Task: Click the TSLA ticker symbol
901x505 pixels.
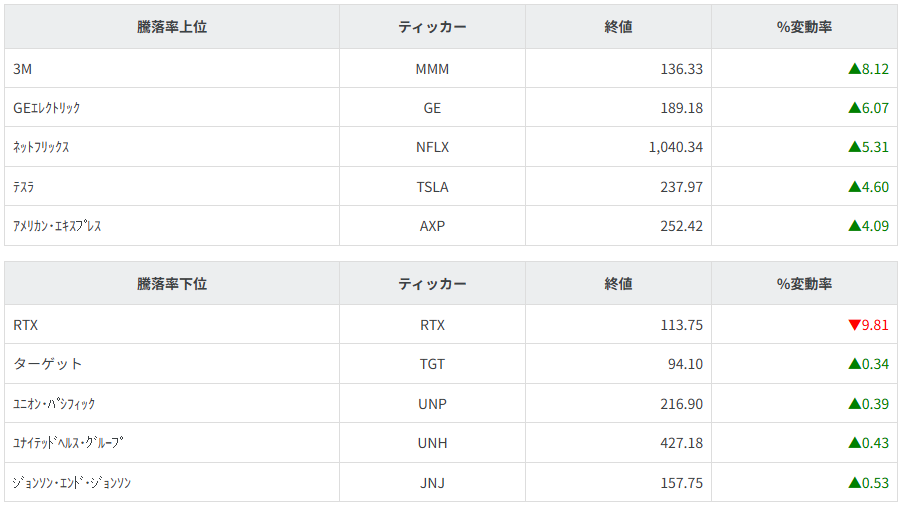Action: pyautogui.click(x=432, y=187)
